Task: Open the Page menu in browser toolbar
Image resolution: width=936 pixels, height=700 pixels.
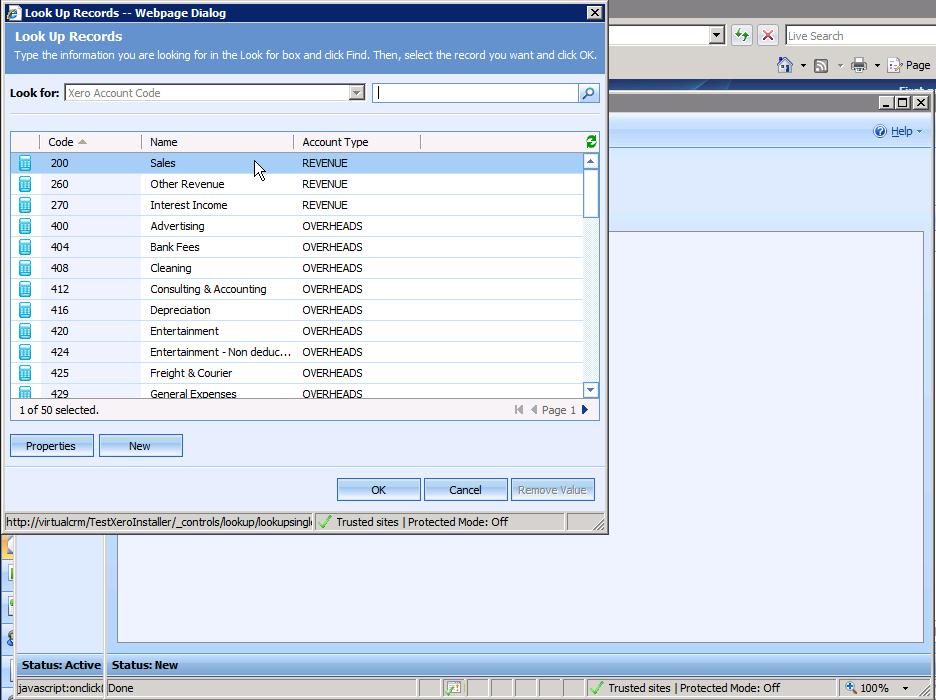Action: pos(909,65)
